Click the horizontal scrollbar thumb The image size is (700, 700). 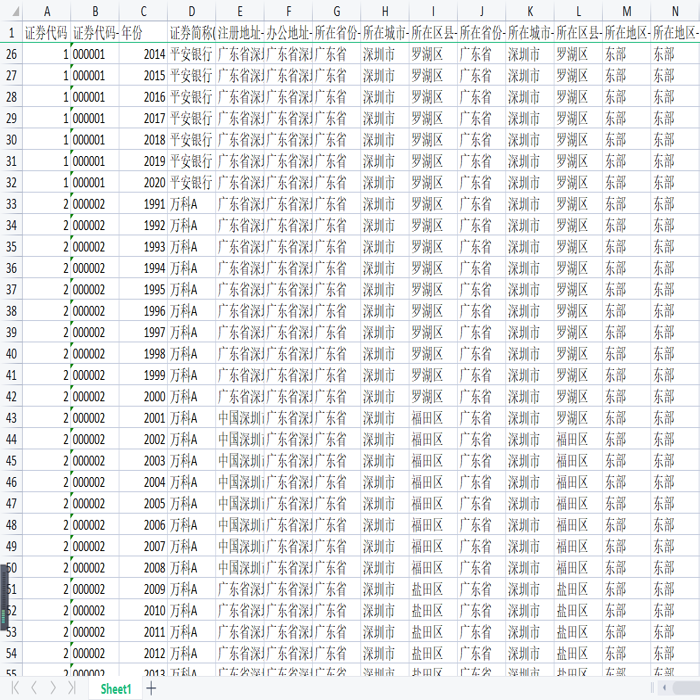click(x=686, y=688)
